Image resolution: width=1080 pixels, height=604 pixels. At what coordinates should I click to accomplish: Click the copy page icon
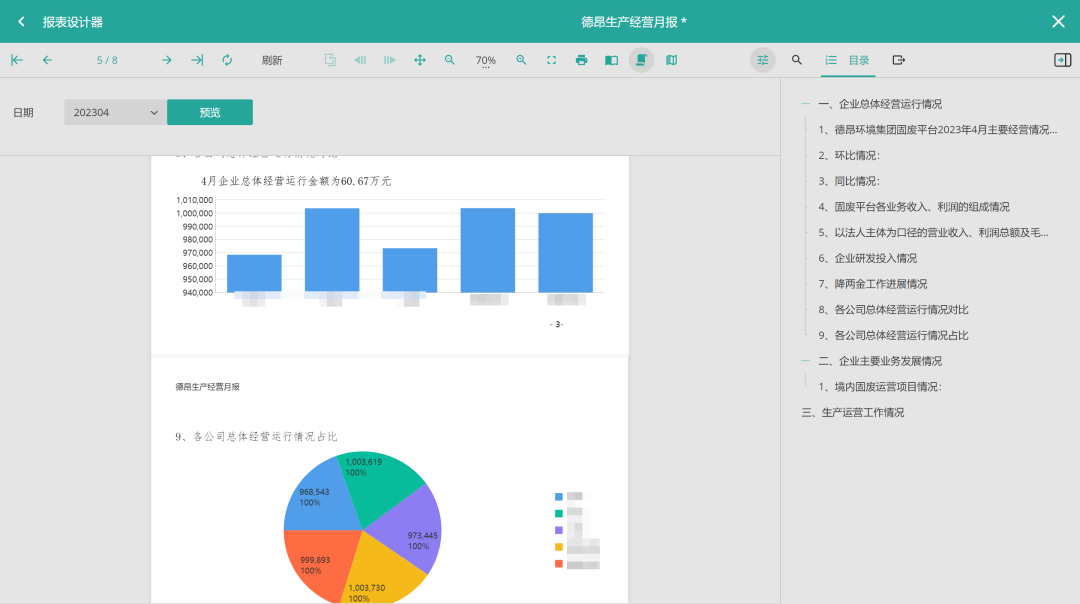330,61
